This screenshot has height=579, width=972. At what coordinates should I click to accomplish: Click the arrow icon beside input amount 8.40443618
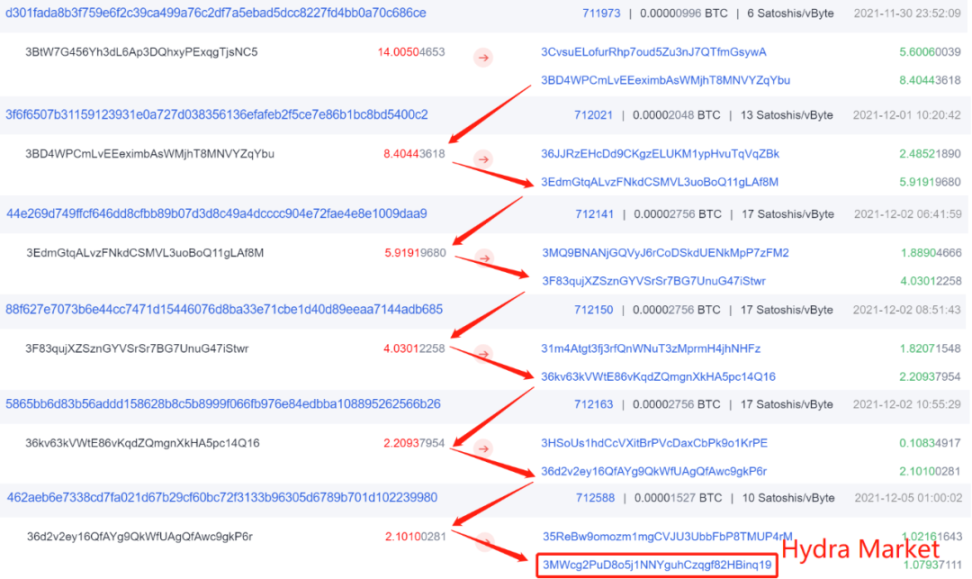coord(484,159)
